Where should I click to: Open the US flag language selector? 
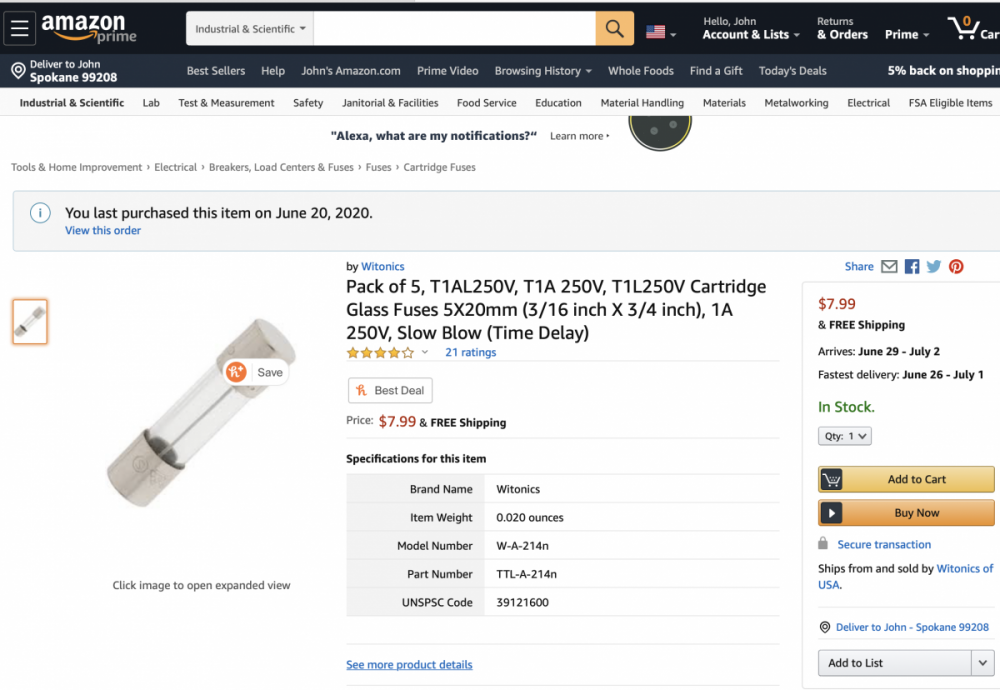pos(660,32)
